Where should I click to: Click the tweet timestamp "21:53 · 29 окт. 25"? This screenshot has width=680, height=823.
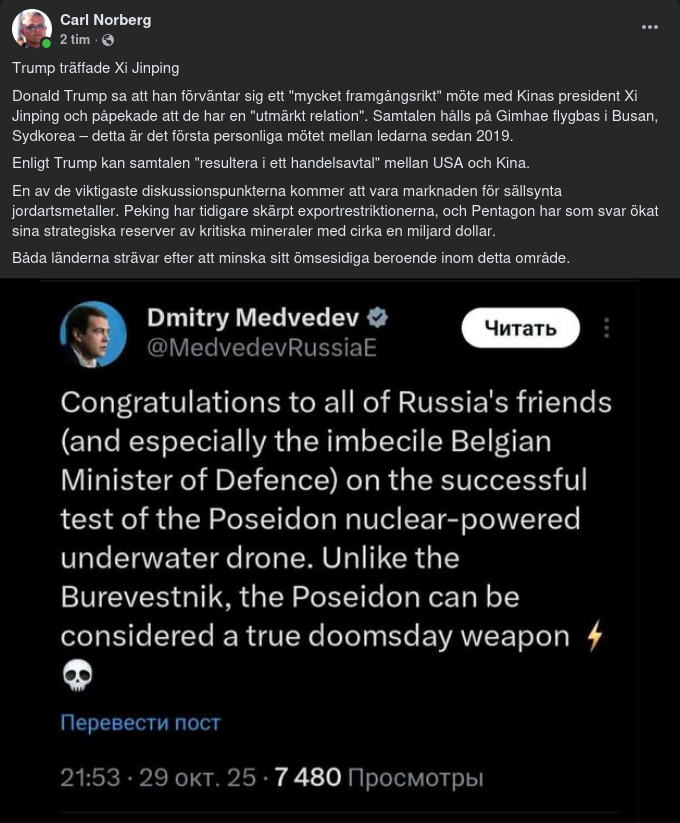point(158,777)
